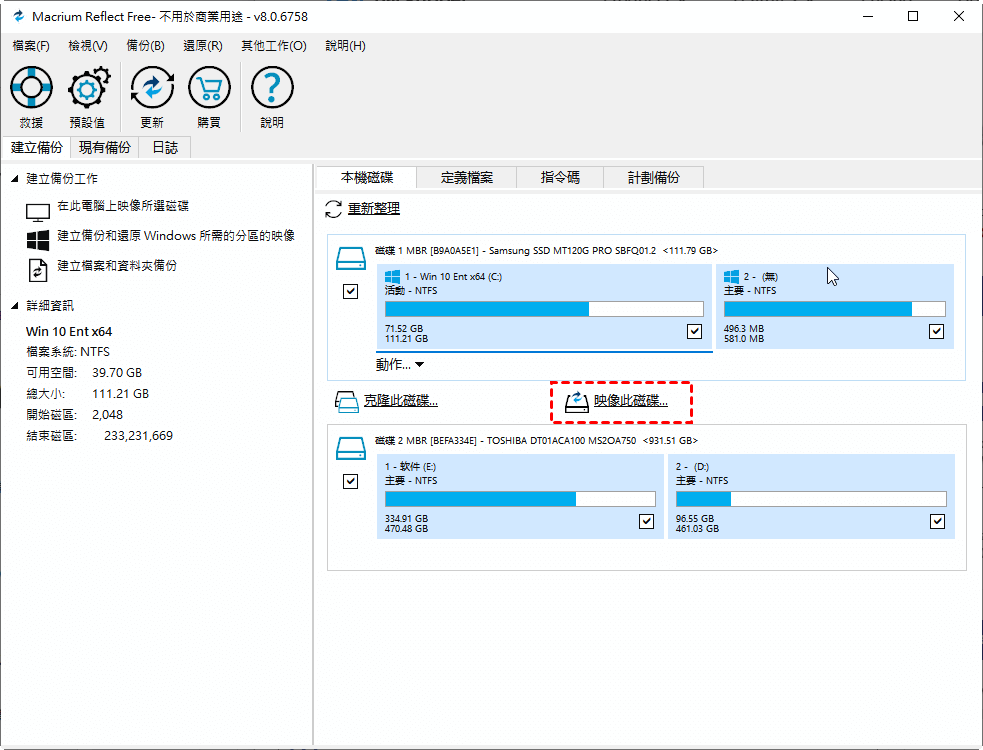
Task: Click the C: partition usage bar
Action: click(x=544, y=309)
